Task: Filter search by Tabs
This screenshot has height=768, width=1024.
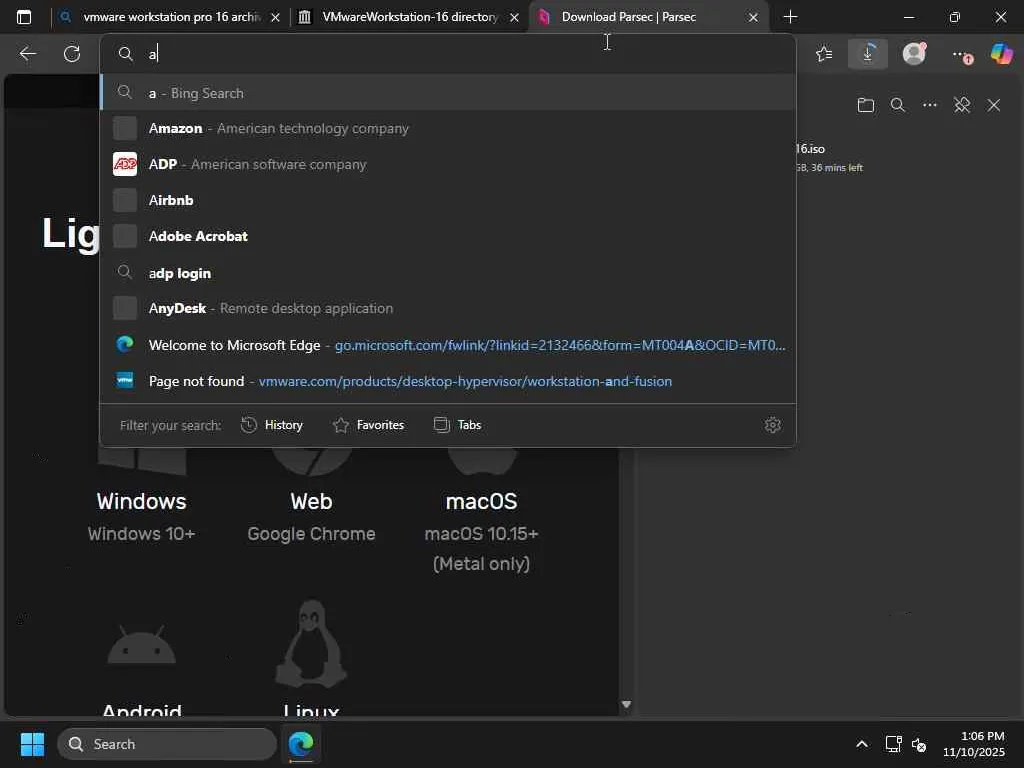Action: 458,425
